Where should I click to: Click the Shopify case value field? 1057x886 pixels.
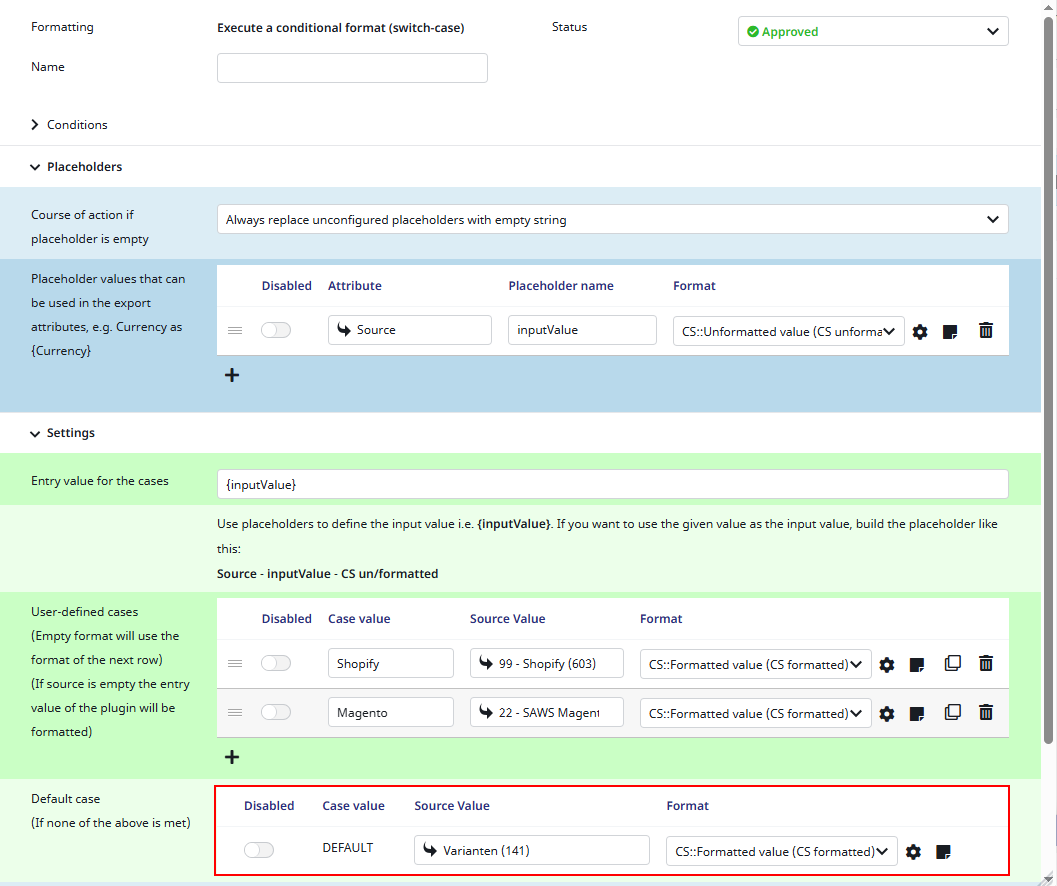pyautogui.click(x=390, y=663)
